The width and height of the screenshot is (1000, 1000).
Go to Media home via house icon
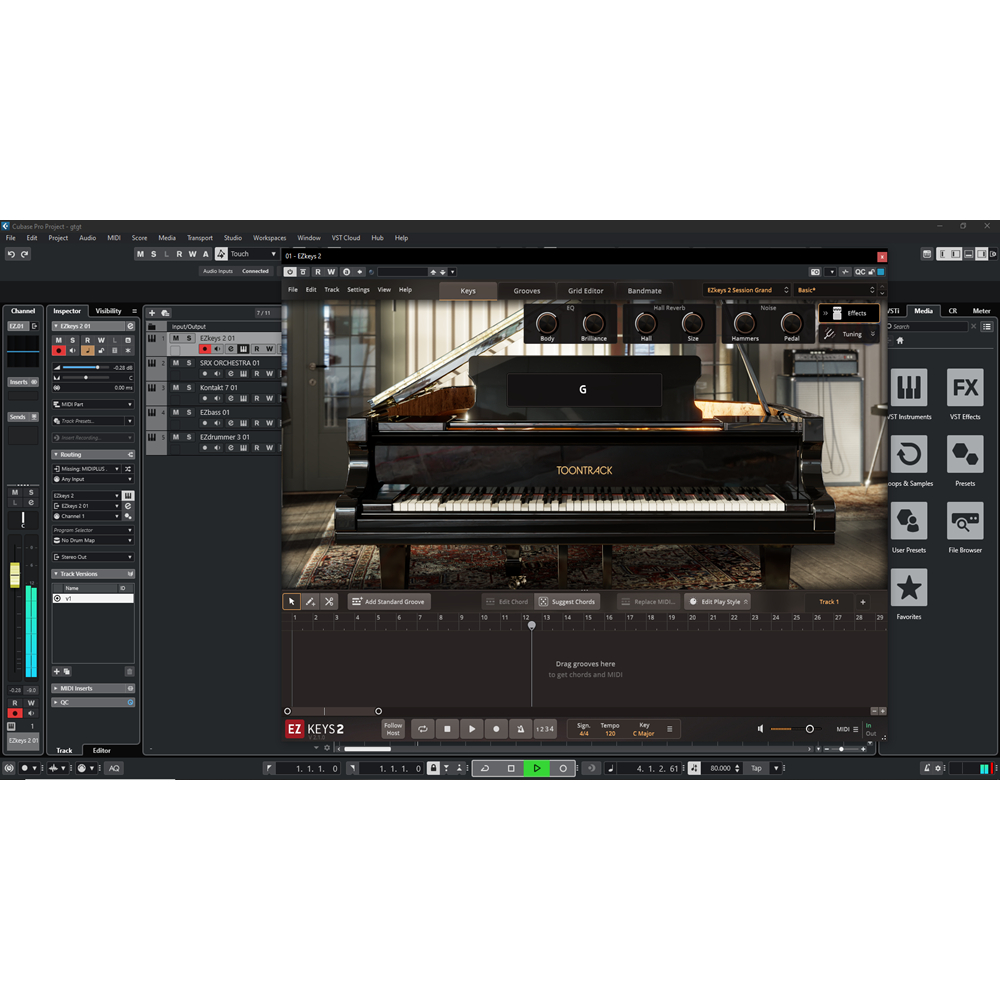point(900,341)
